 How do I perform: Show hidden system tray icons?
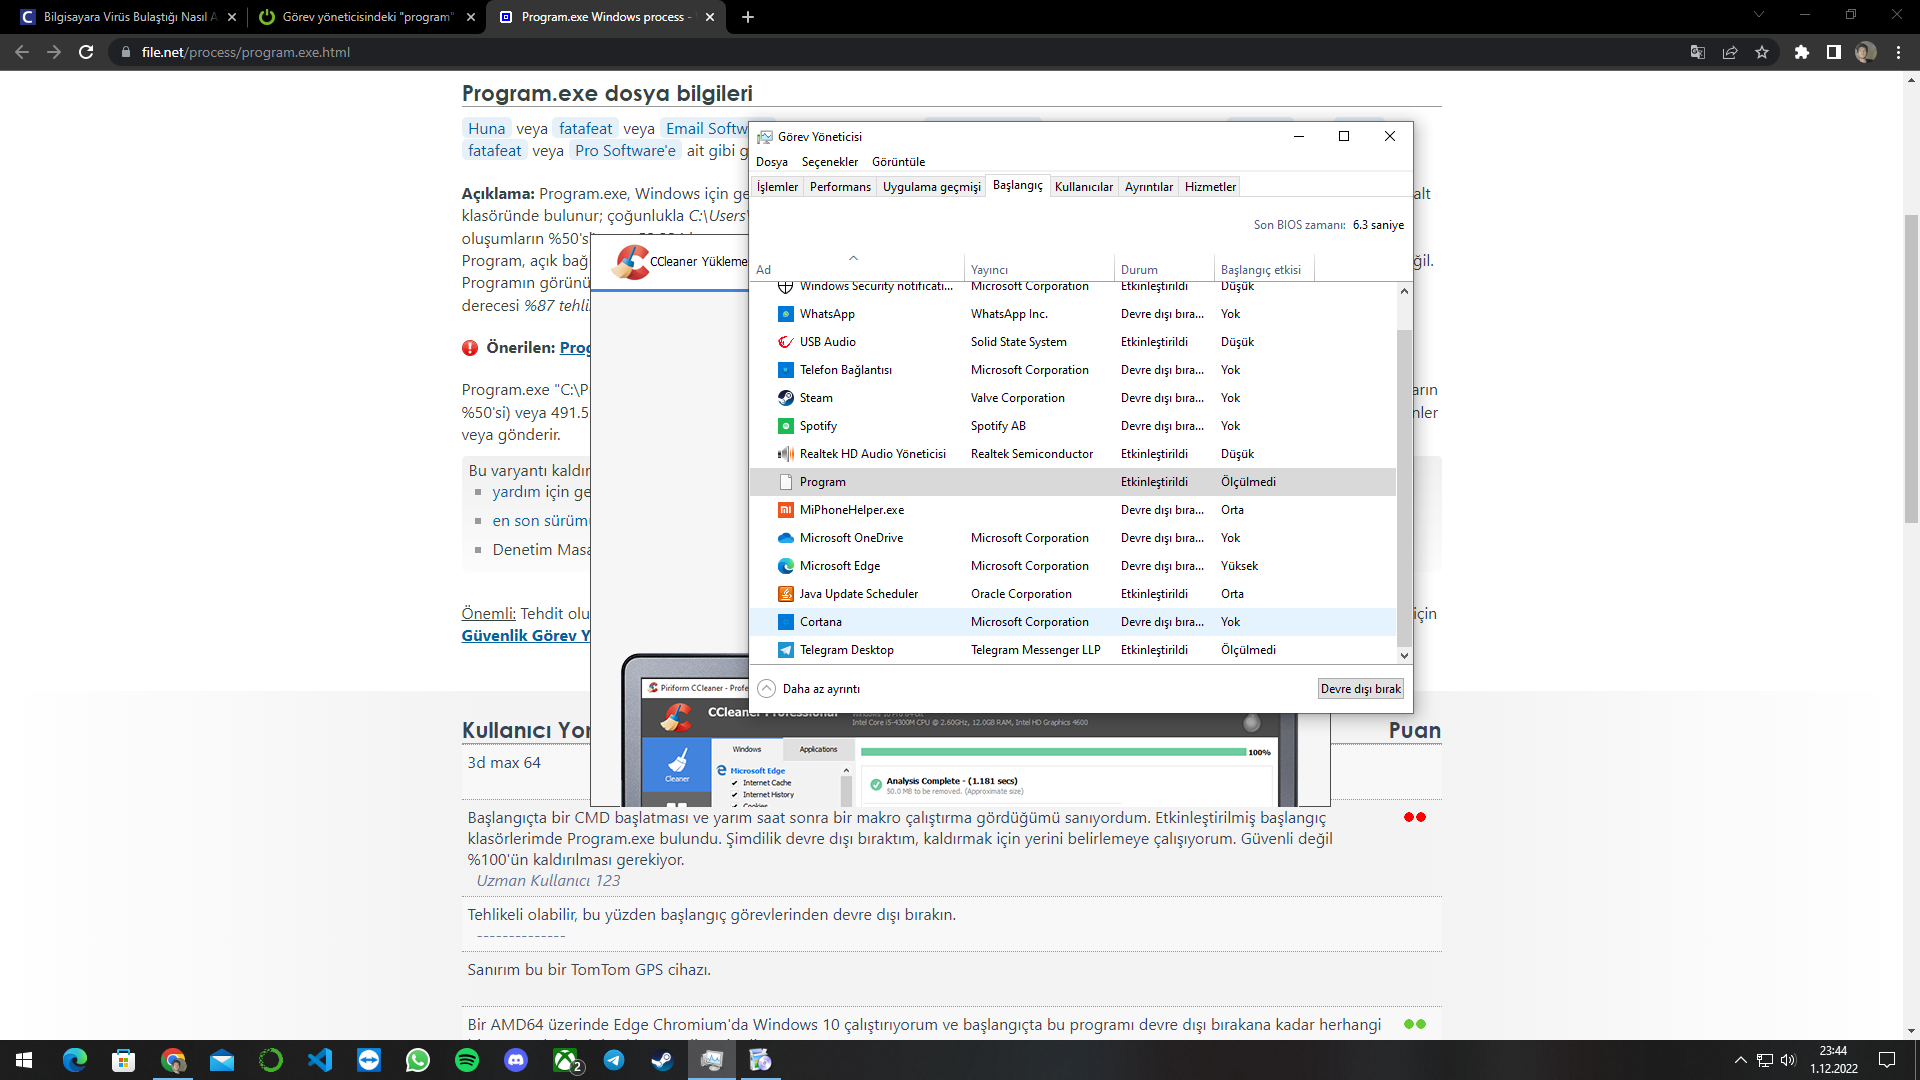(1740, 1060)
